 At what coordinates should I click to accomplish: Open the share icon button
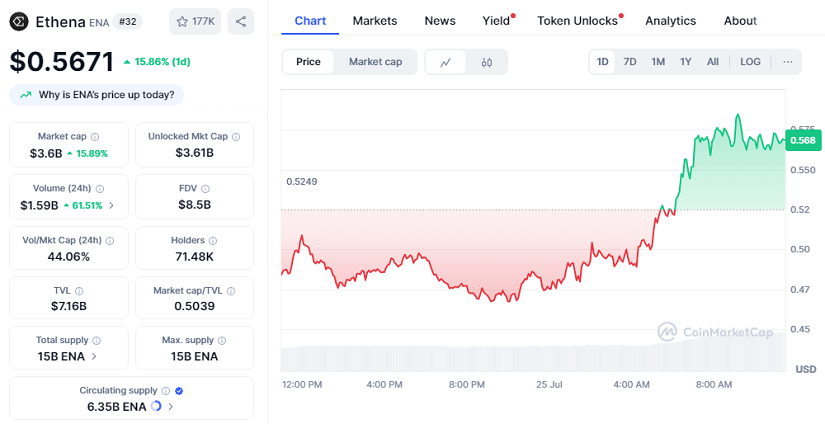(x=241, y=22)
